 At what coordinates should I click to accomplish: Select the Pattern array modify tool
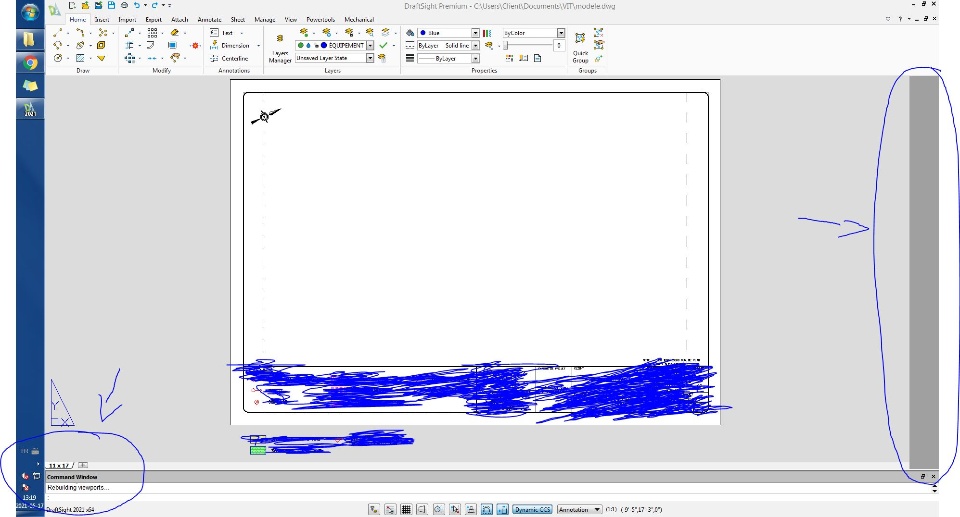[x=152, y=32]
